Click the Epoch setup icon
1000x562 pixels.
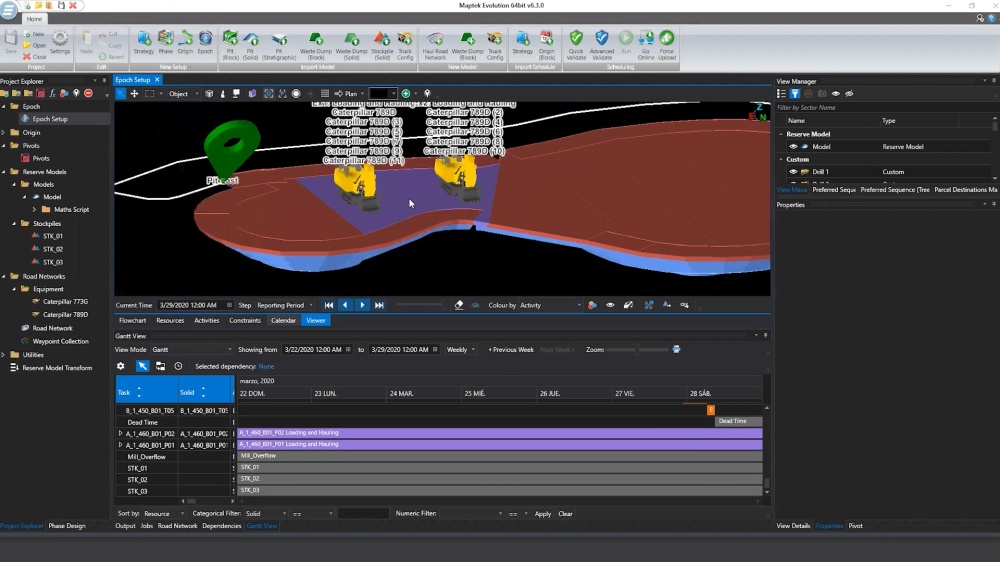(x=205, y=42)
